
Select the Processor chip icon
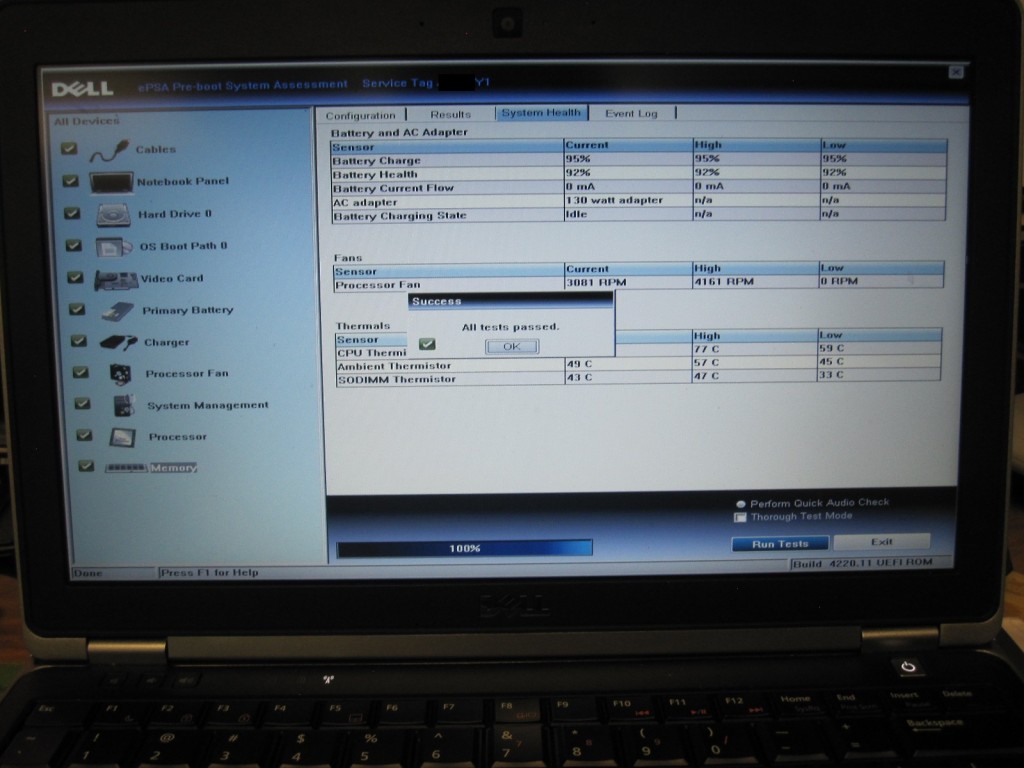(123, 437)
